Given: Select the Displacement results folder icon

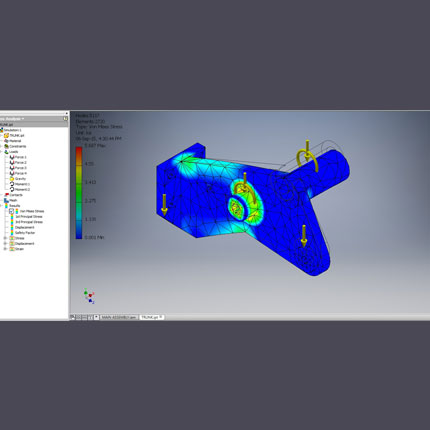Looking at the screenshot, I should pyautogui.click(x=12, y=244).
